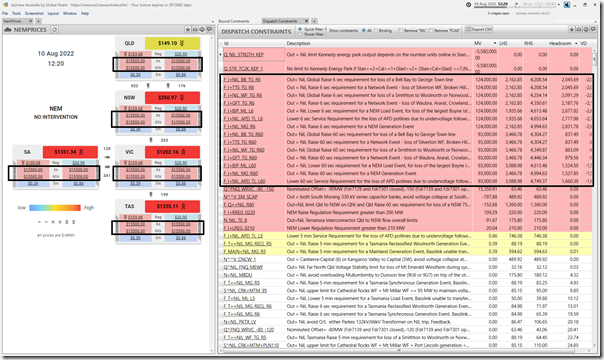The height and width of the screenshot is (360, 604).
Task: Click sort arrow on MV column
Action: pos(495,43)
